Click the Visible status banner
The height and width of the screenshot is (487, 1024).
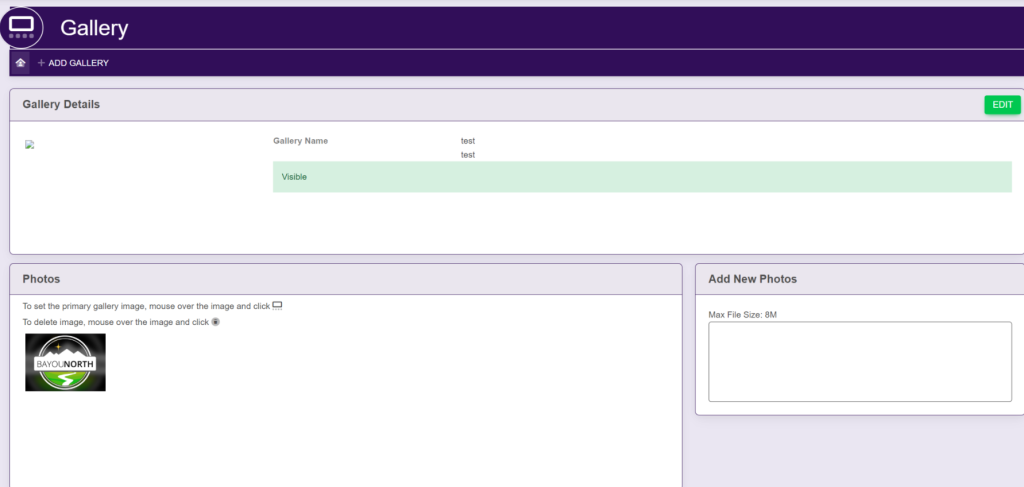point(641,177)
